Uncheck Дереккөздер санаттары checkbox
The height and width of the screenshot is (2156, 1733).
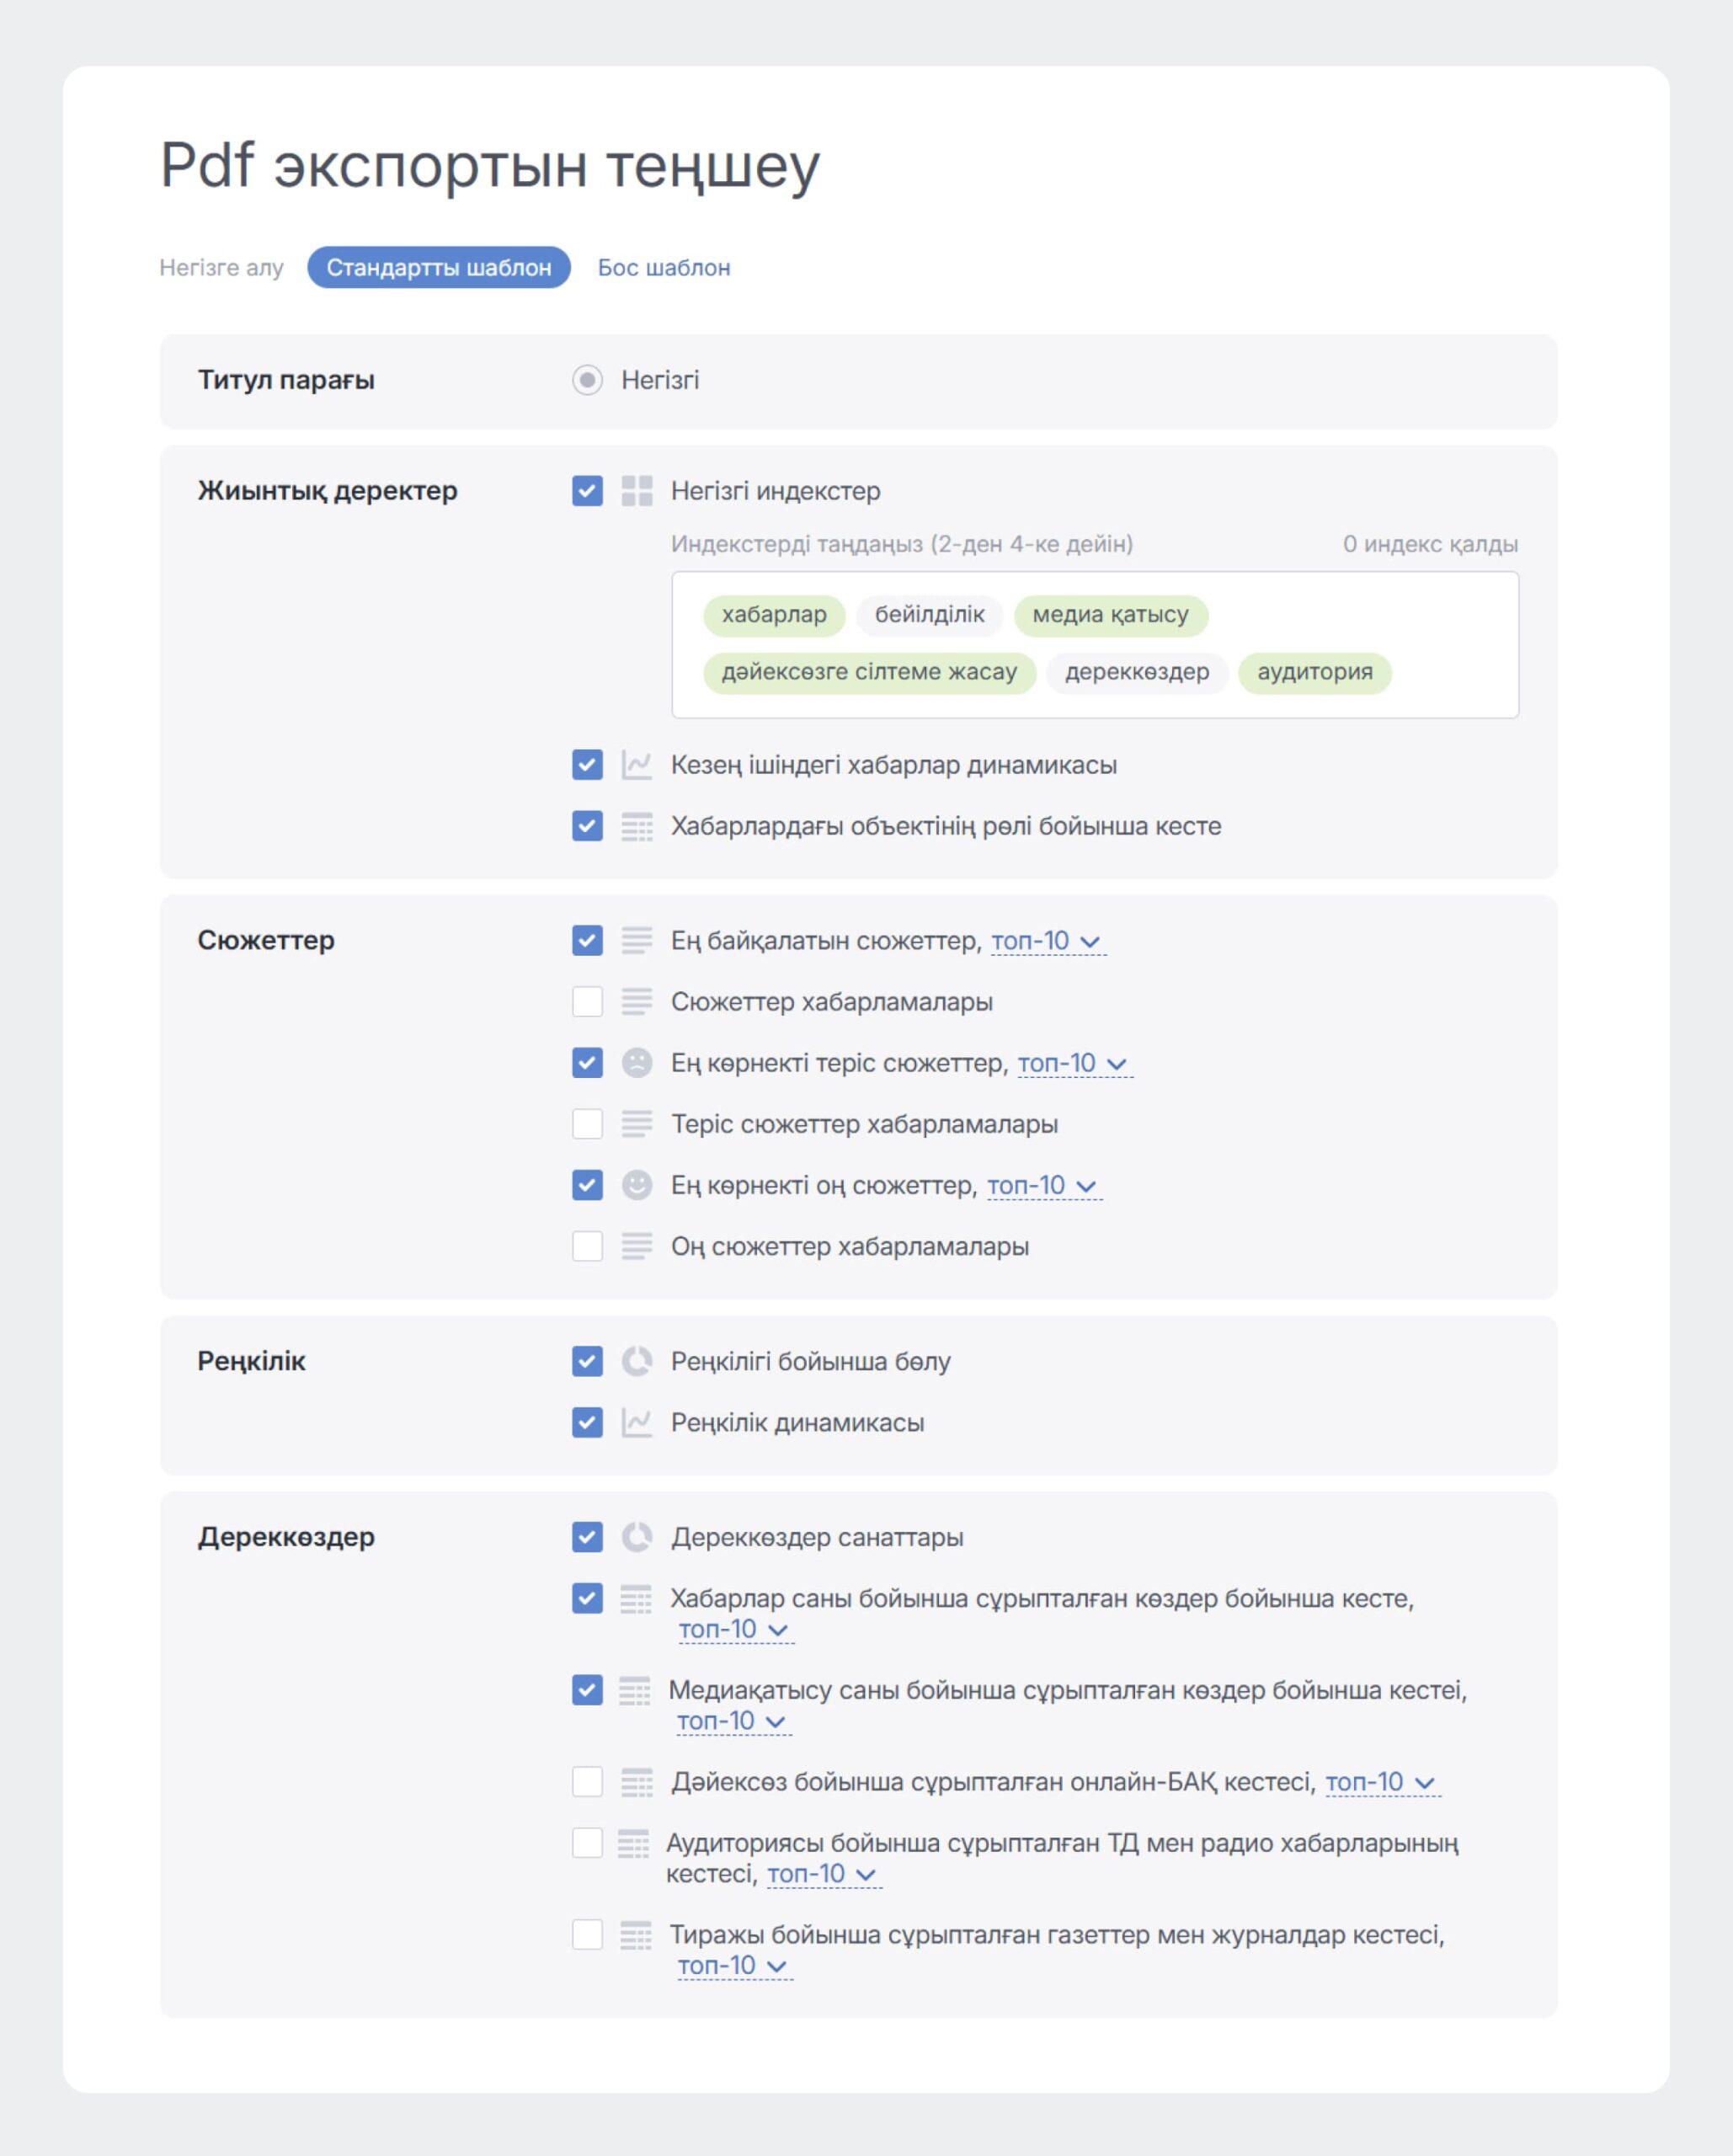pyautogui.click(x=587, y=1537)
